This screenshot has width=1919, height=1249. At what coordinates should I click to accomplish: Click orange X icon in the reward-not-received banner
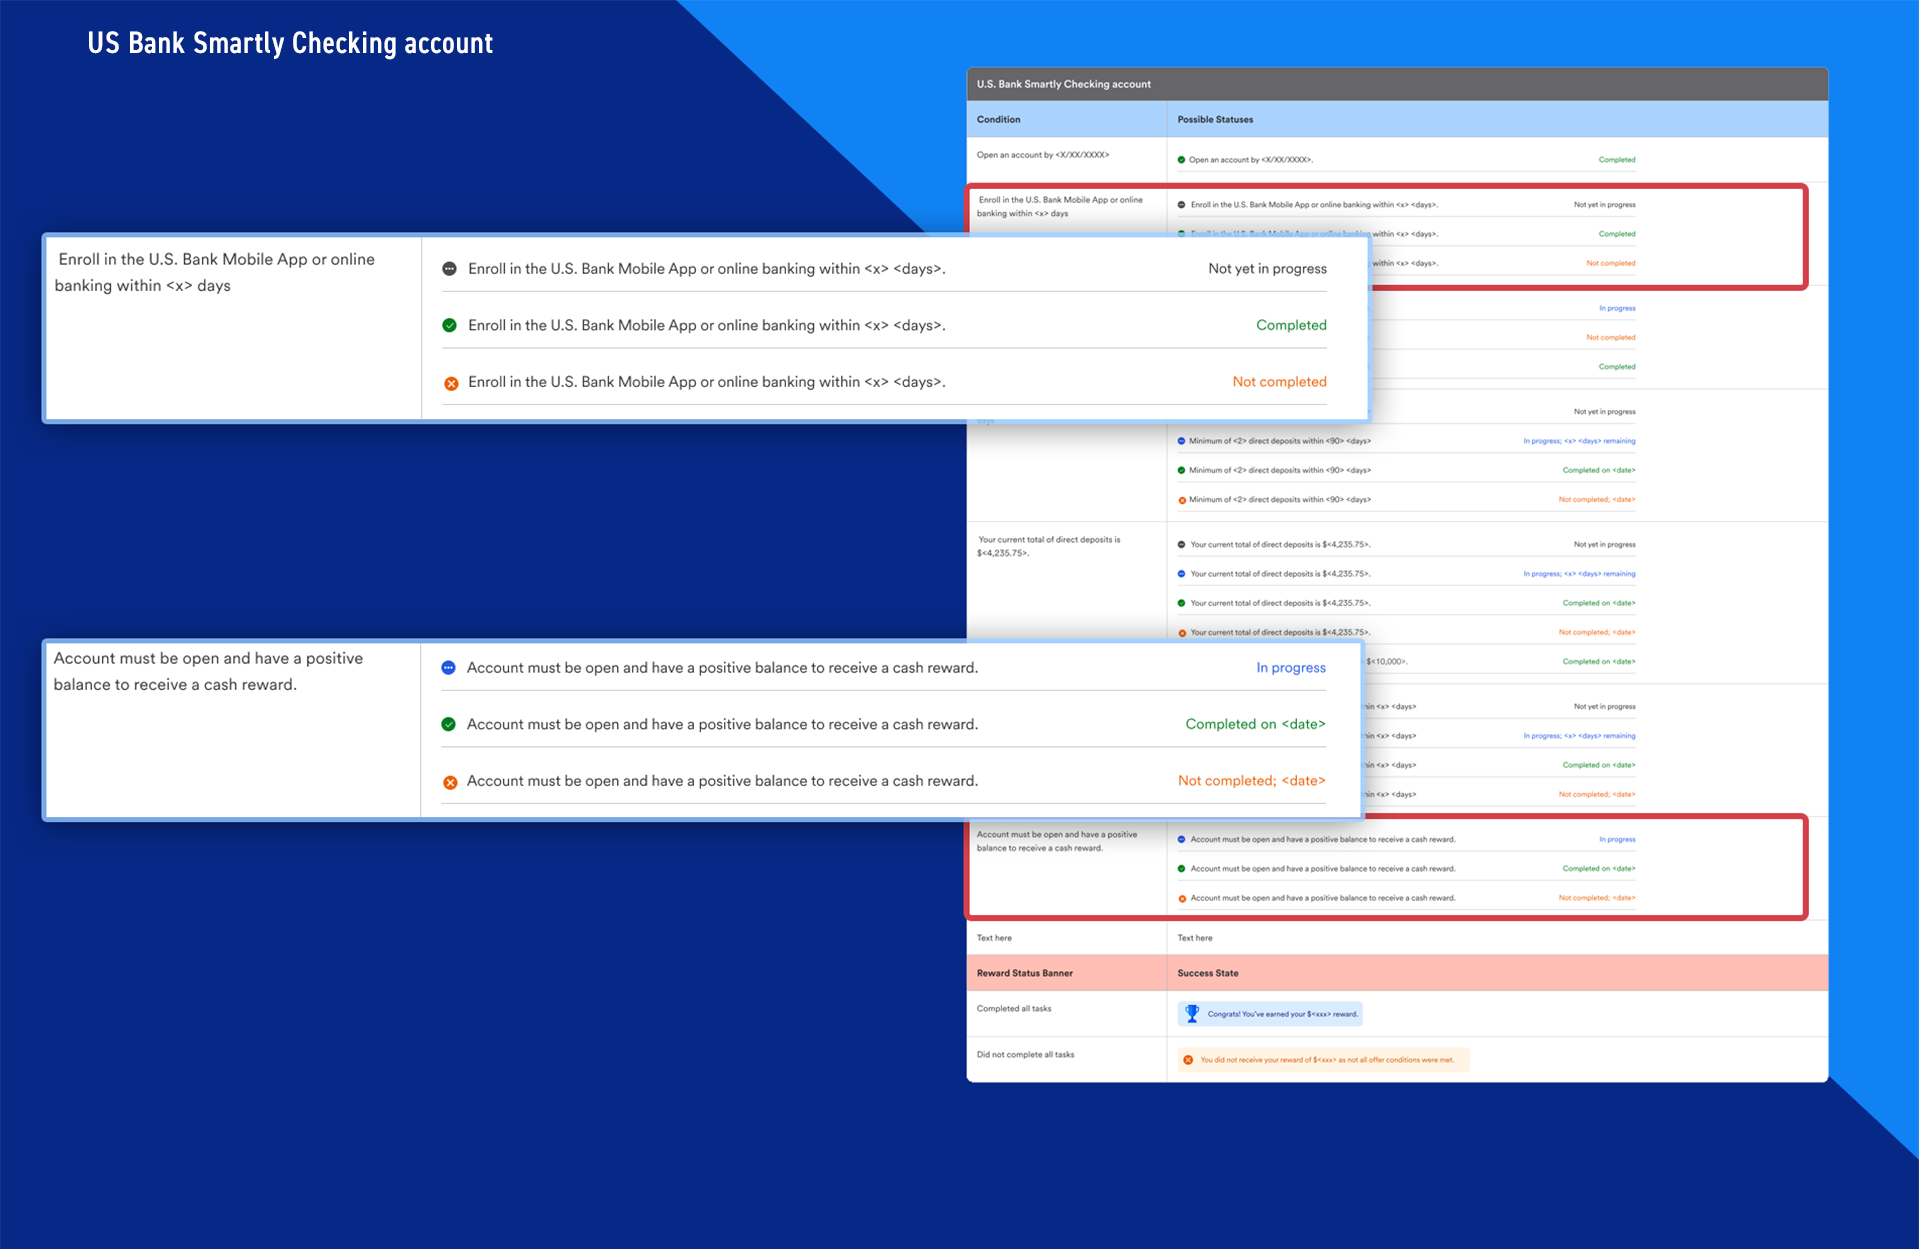[1188, 1060]
